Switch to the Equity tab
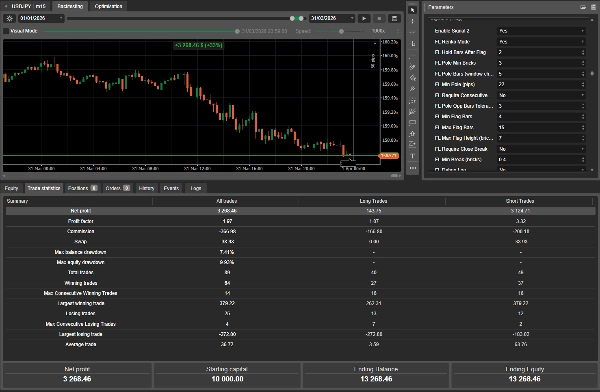Screen dimensions: 600x392 [11, 188]
